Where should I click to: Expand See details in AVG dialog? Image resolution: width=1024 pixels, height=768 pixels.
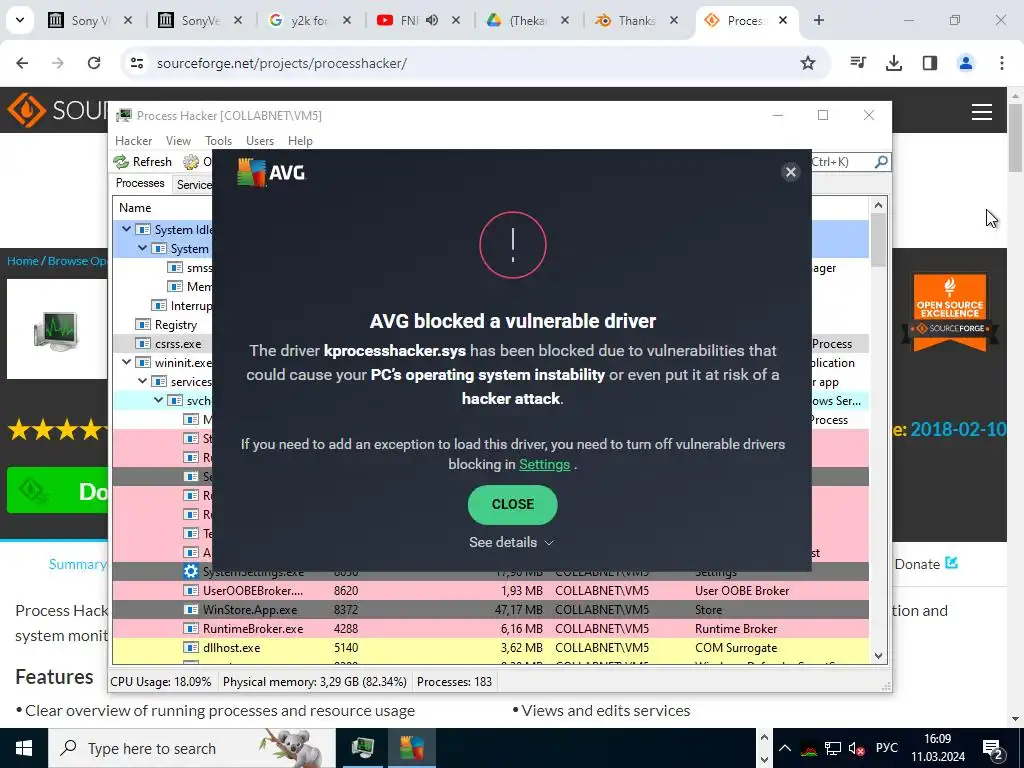click(x=511, y=542)
